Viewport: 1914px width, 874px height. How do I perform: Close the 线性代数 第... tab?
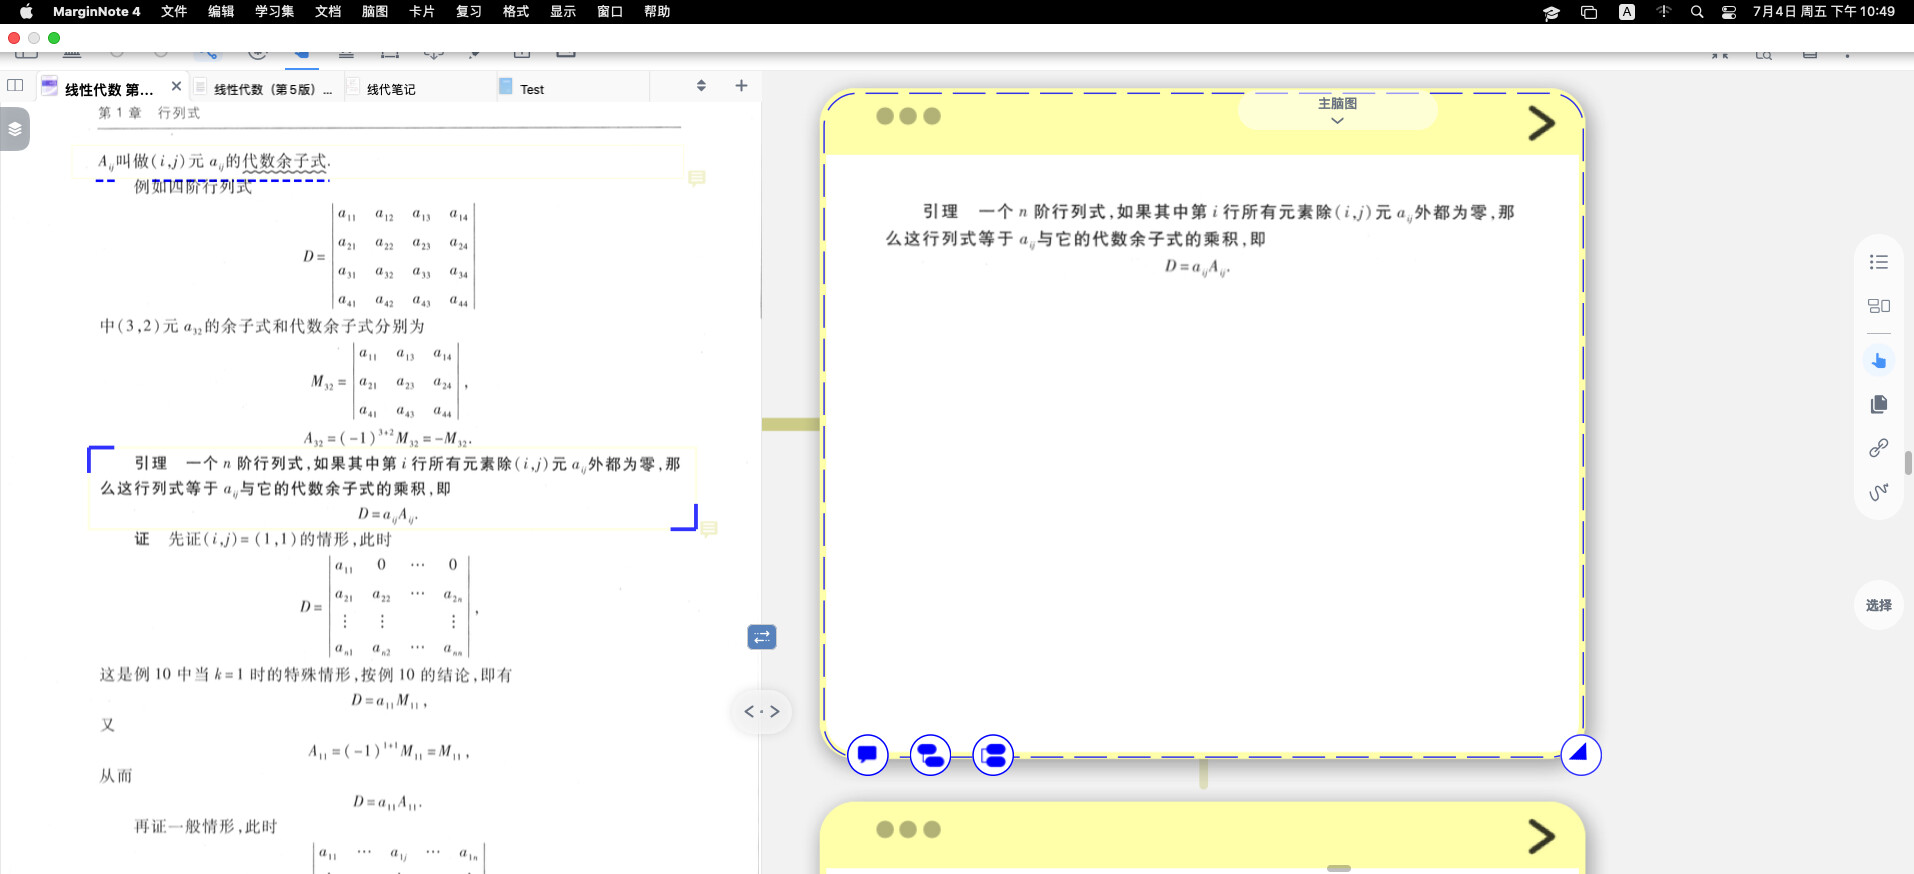coord(176,87)
